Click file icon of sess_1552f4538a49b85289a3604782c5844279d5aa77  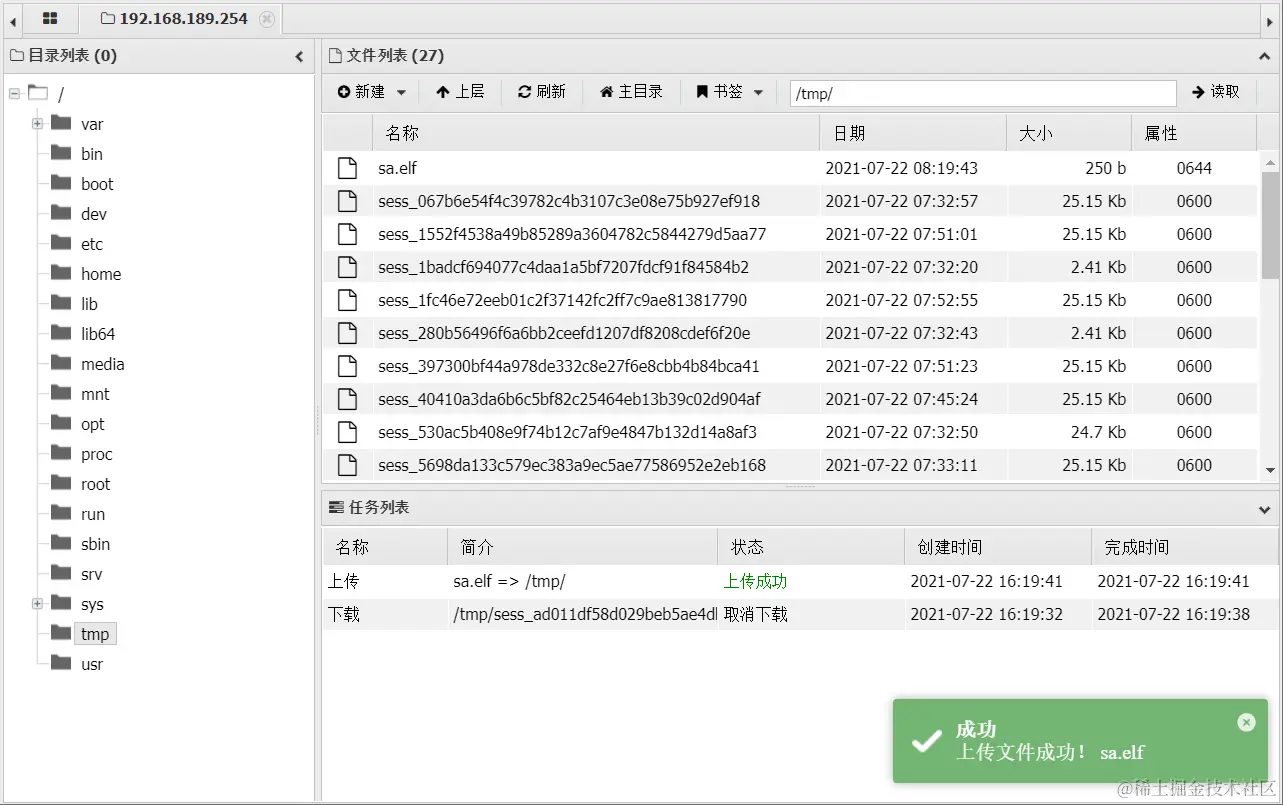point(347,234)
